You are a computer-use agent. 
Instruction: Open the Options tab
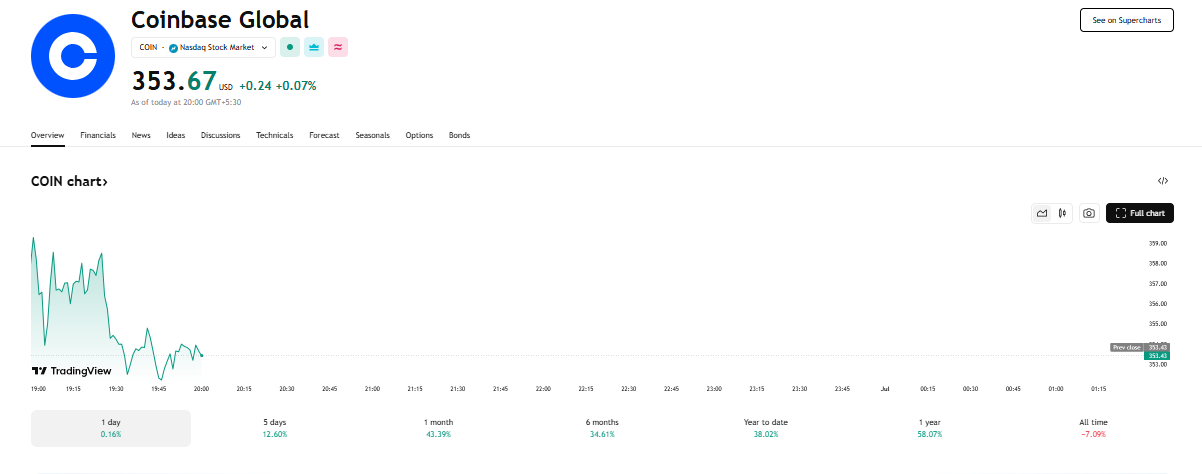(x=419, y=135)
